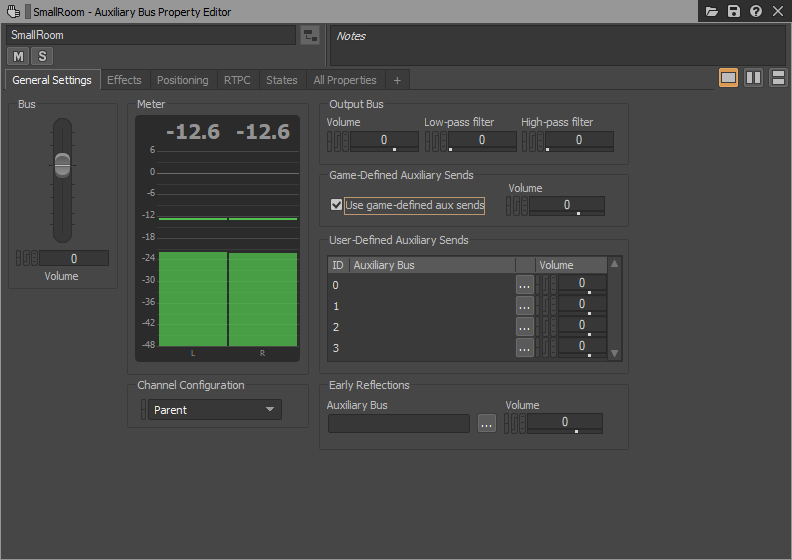Click volume field for user send ID 3

(x=582, y=347)
